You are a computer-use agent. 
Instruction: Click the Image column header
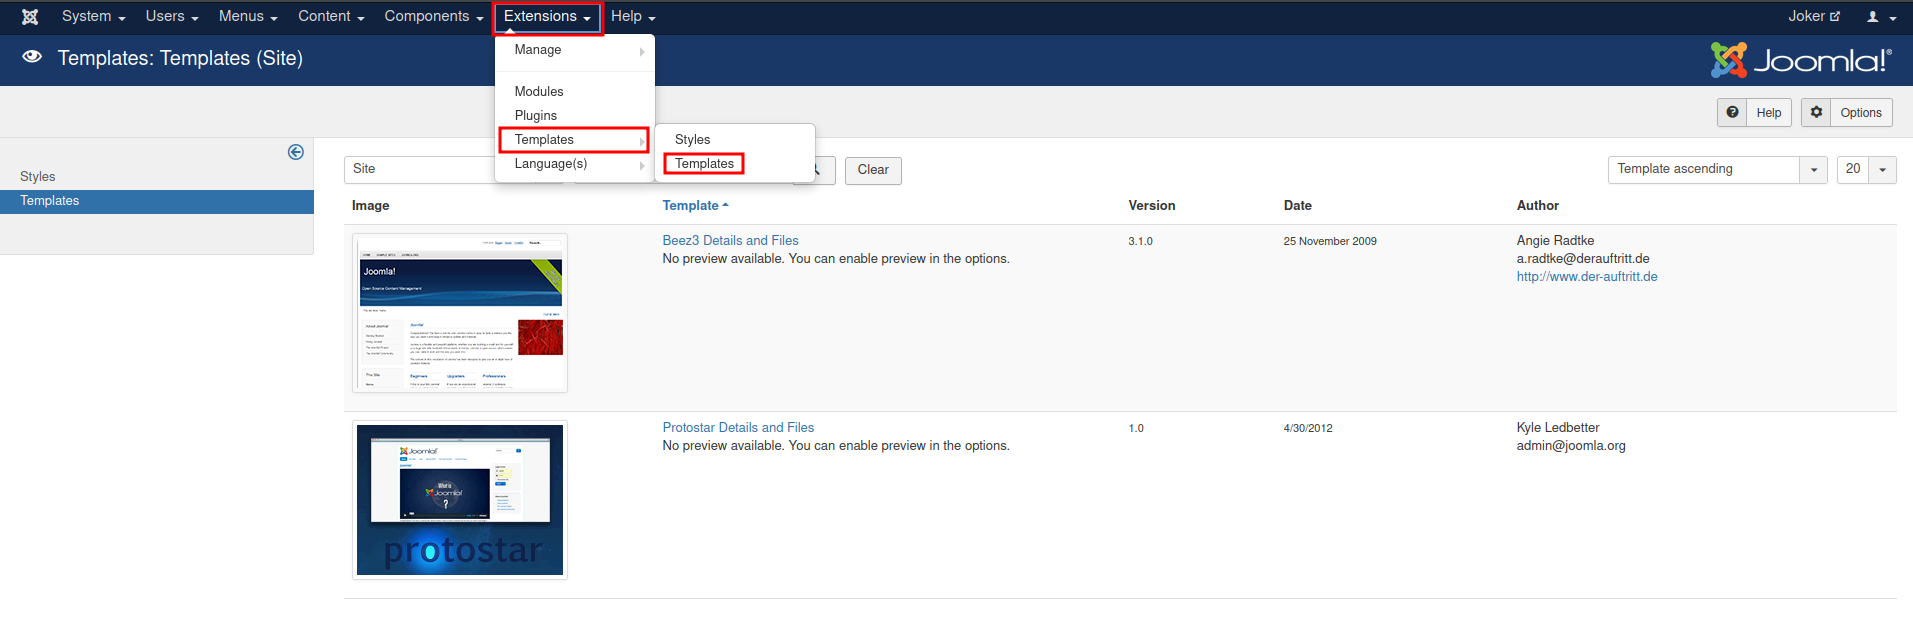370,206
